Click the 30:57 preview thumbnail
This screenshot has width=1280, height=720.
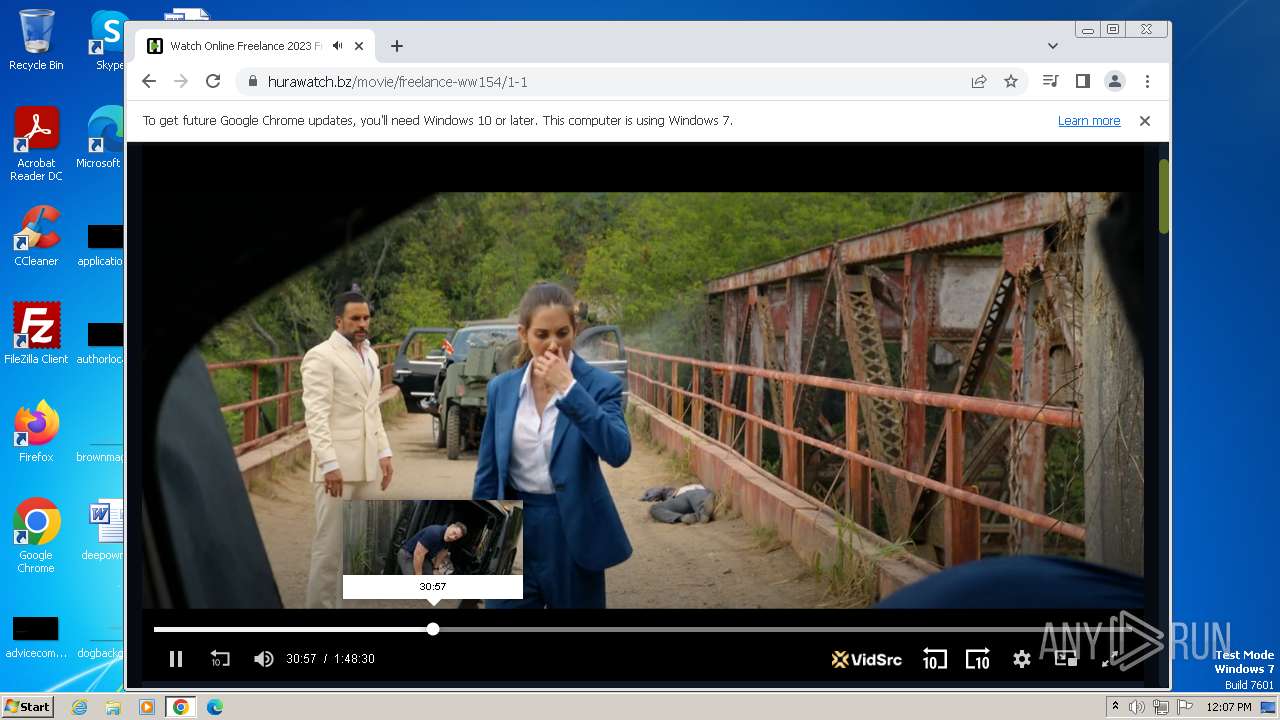(433, 538)
